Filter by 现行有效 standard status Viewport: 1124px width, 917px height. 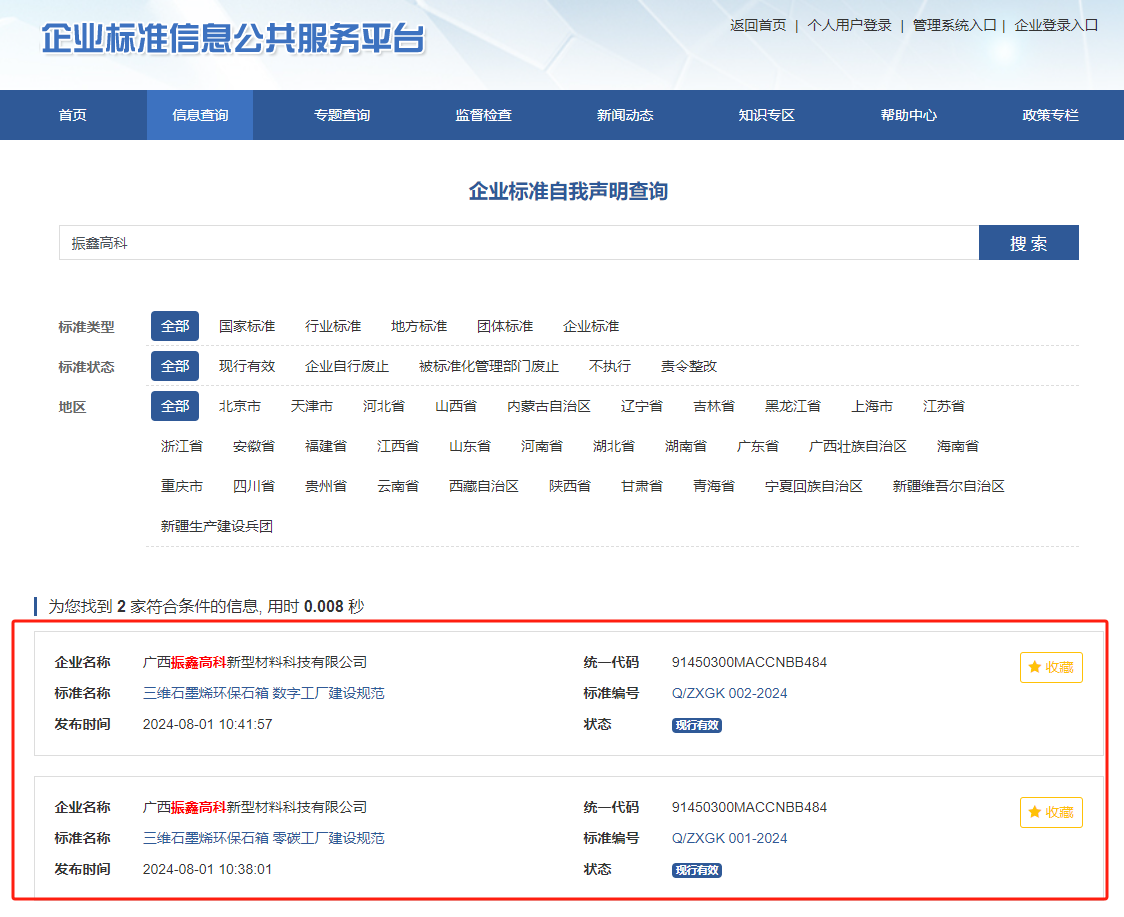tap(247, 366)
